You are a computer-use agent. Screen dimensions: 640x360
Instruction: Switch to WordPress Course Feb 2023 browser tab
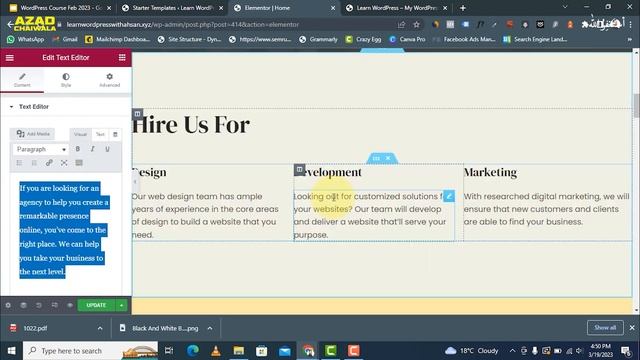click(60, 8)
